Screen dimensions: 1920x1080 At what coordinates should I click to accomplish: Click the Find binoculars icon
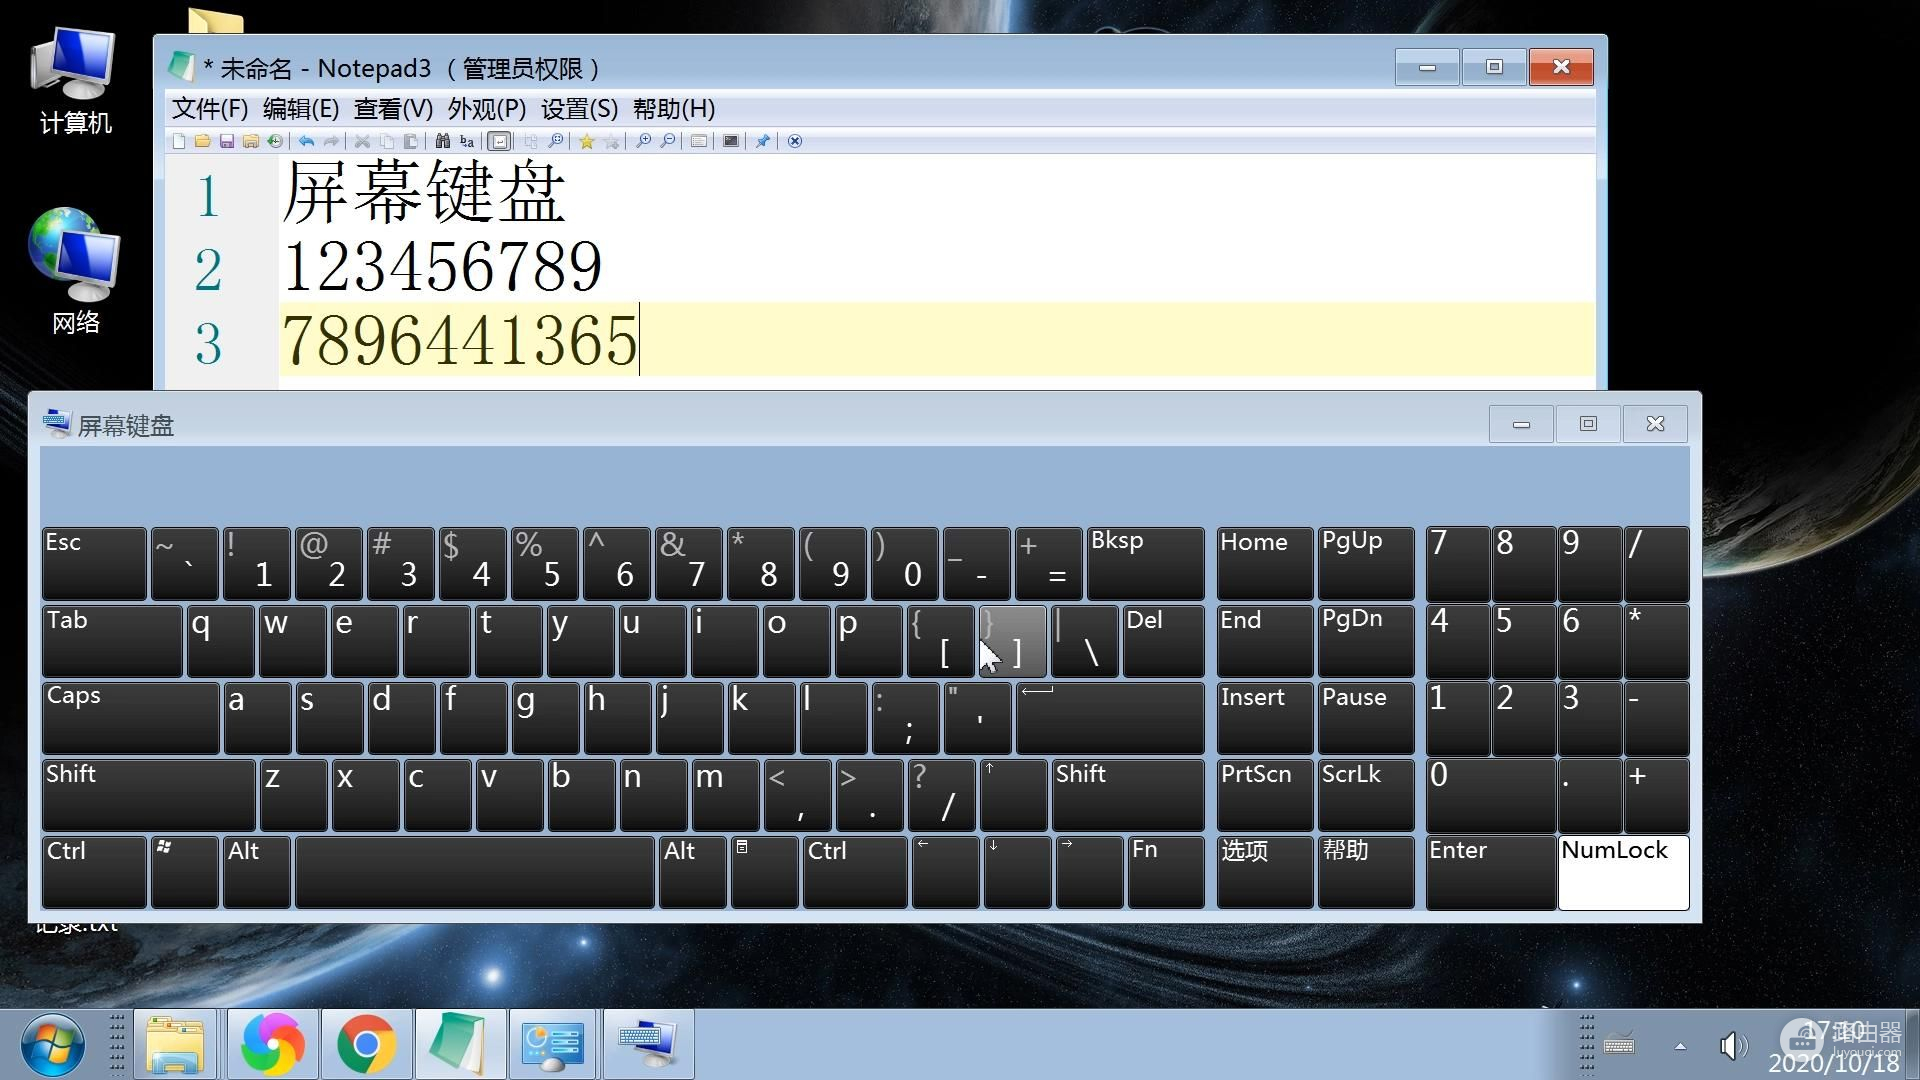point(442,141)
